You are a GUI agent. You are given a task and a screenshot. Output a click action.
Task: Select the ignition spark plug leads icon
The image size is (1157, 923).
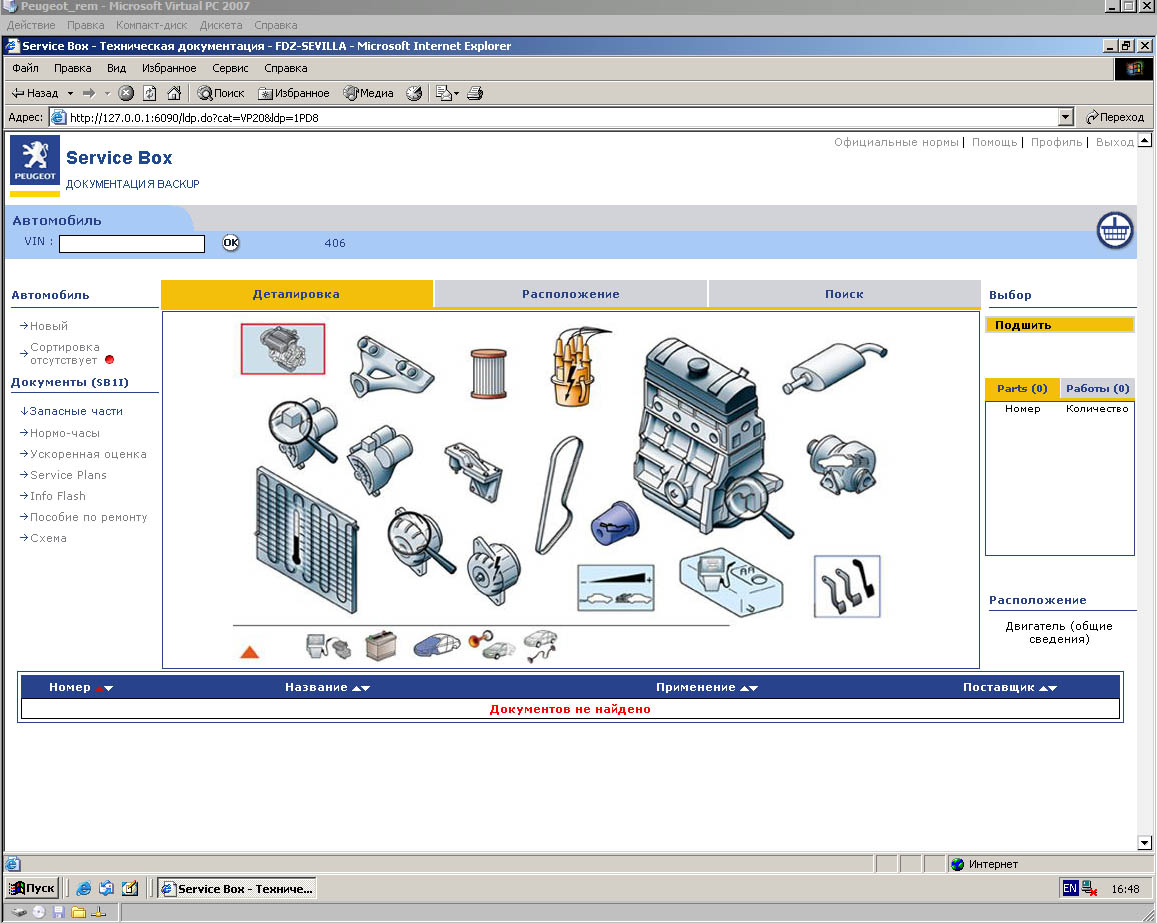[x=570, y=367]
